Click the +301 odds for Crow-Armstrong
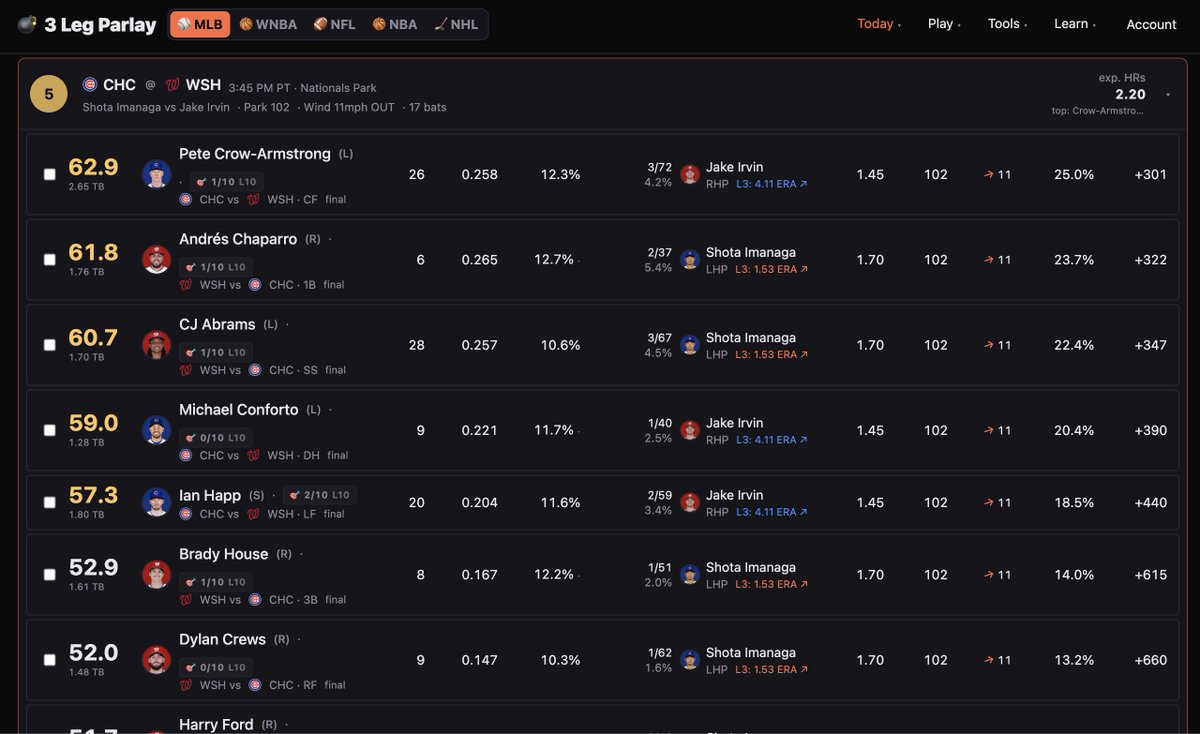The height and width of the screenshot is (734, 1200). pos(1150,174)
